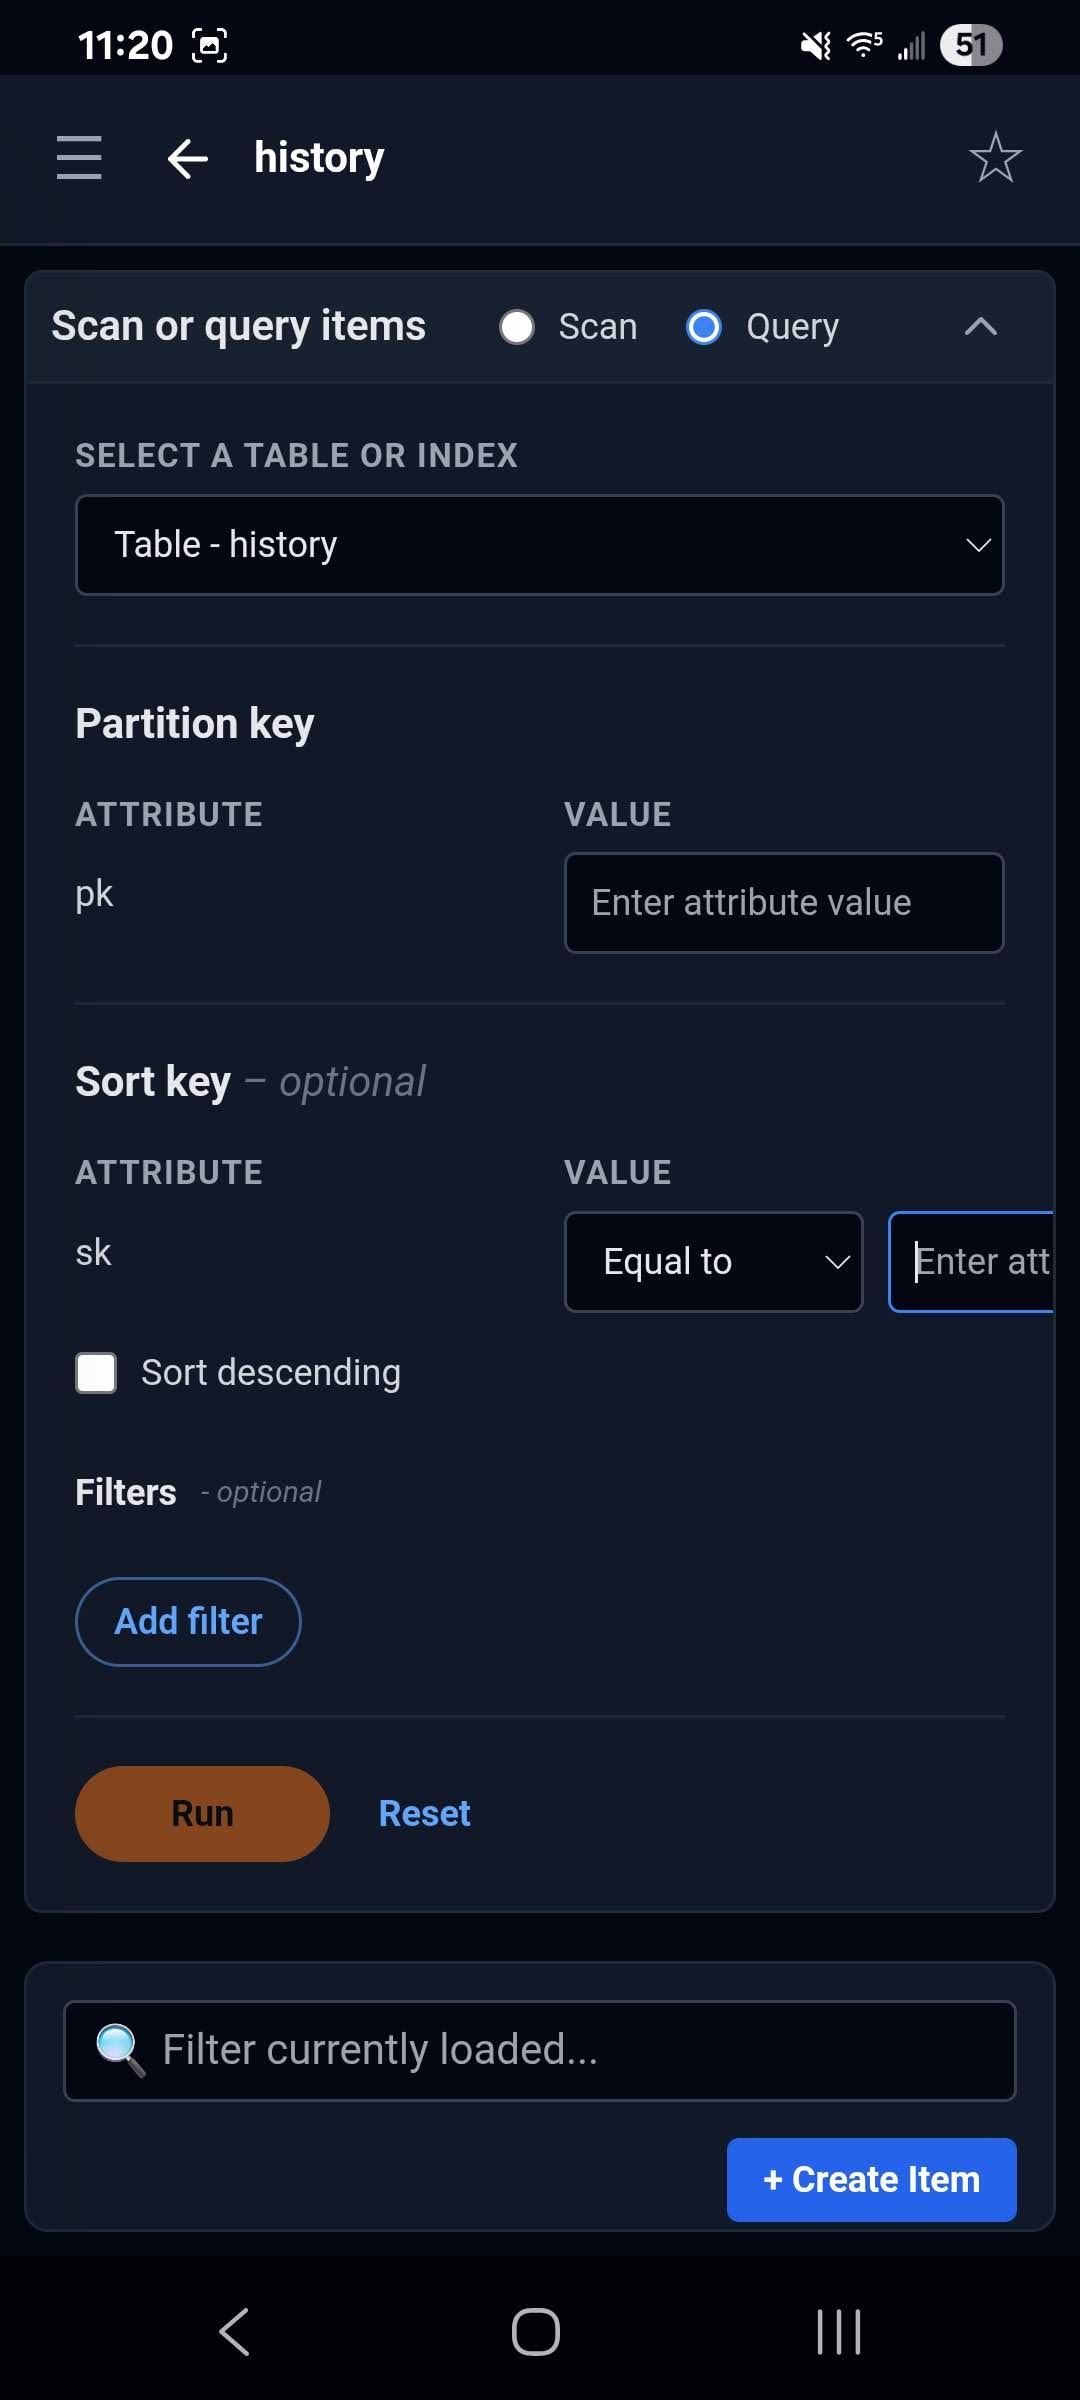Open the Table - history selector
Screen dimensions: 1080x2400
[539, 544]
